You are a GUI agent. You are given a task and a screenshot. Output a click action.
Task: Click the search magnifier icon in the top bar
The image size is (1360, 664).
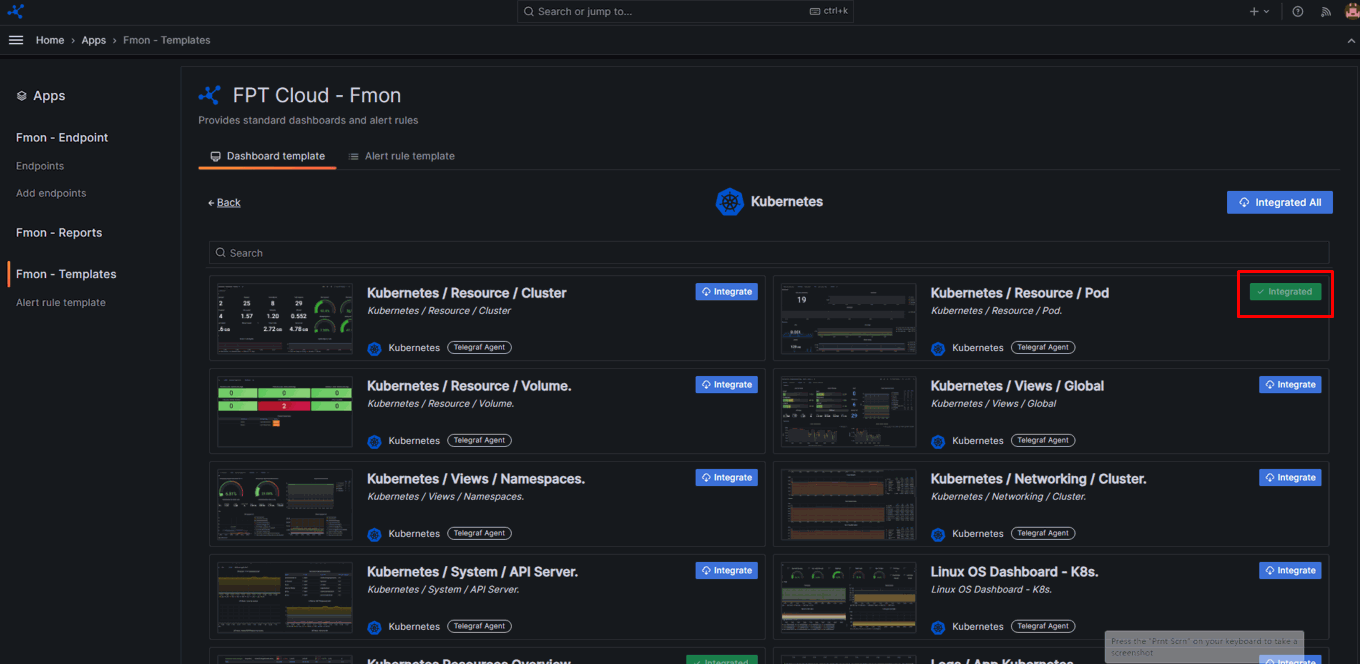[529, 11]
